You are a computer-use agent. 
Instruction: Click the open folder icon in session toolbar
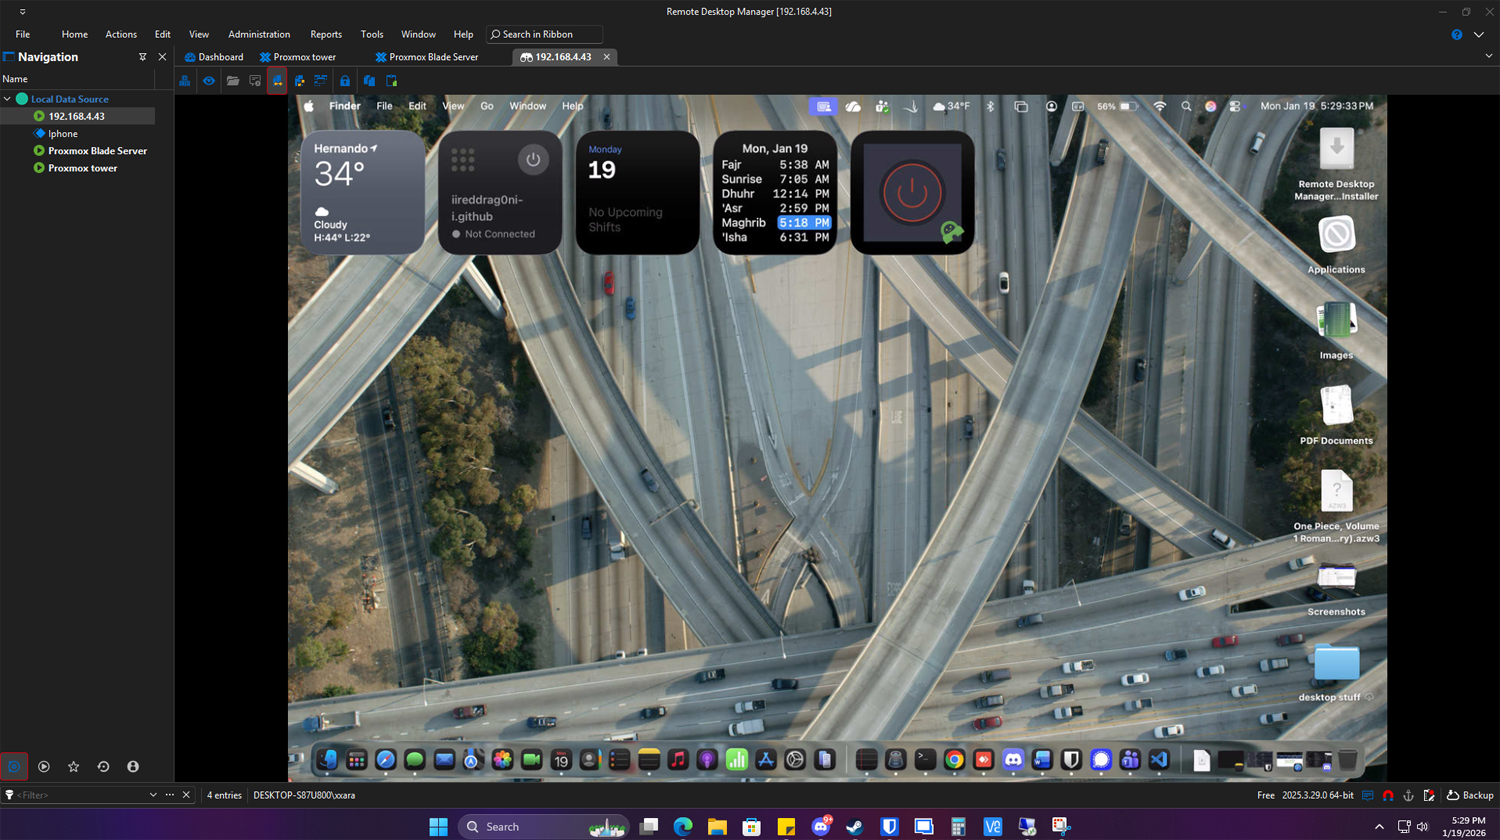point(232,81)
